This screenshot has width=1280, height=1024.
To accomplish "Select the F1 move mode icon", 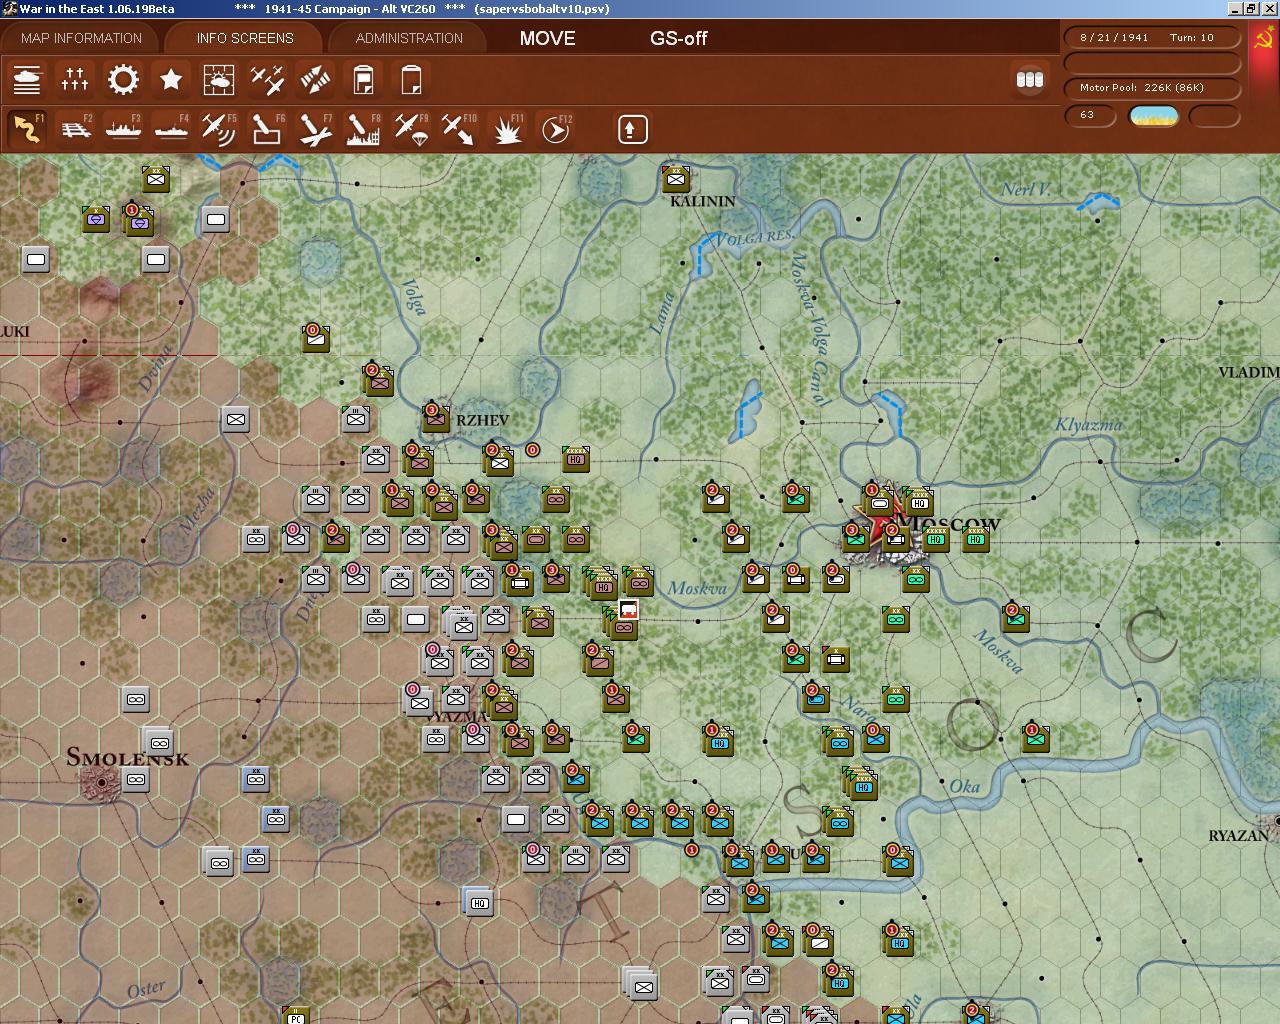I will click(27, 129).
